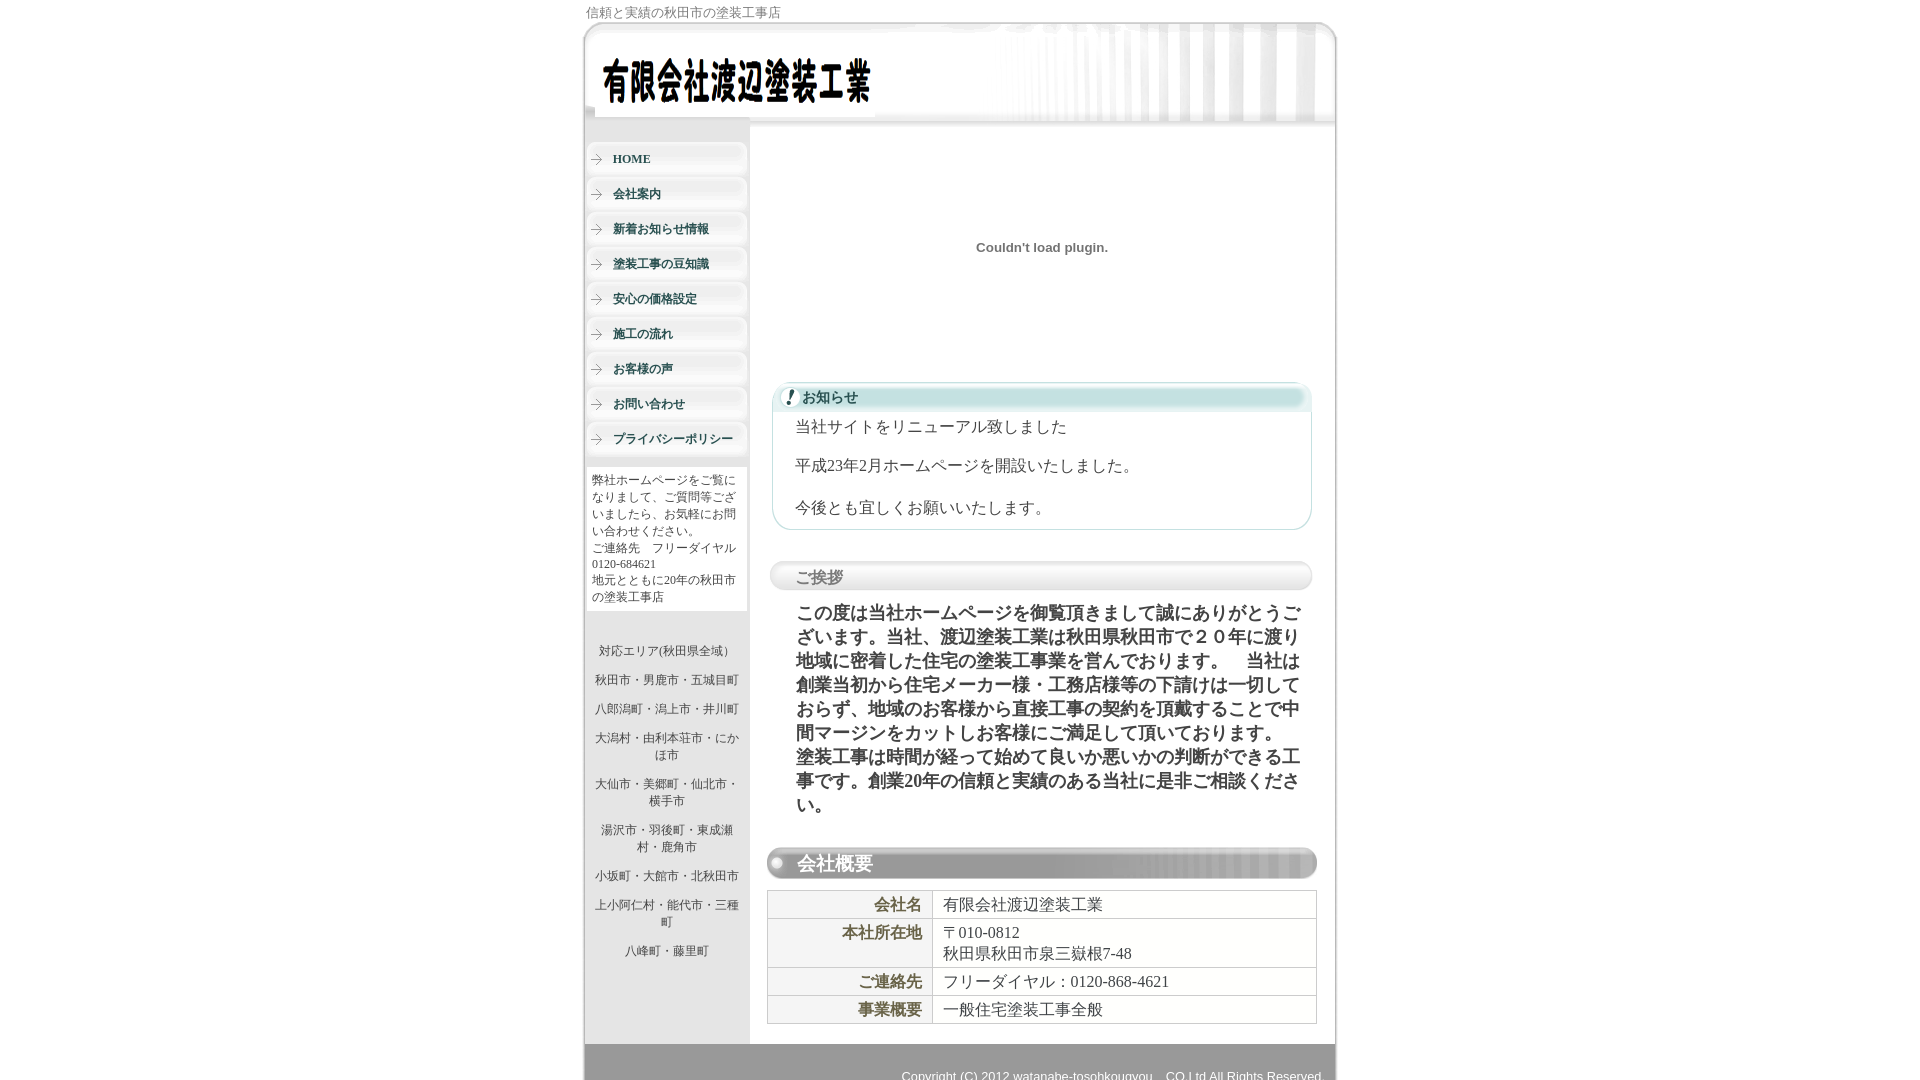Open the 安心の価格設定 page
This screenshot has height=1080, width=1920.
(655, 298)
